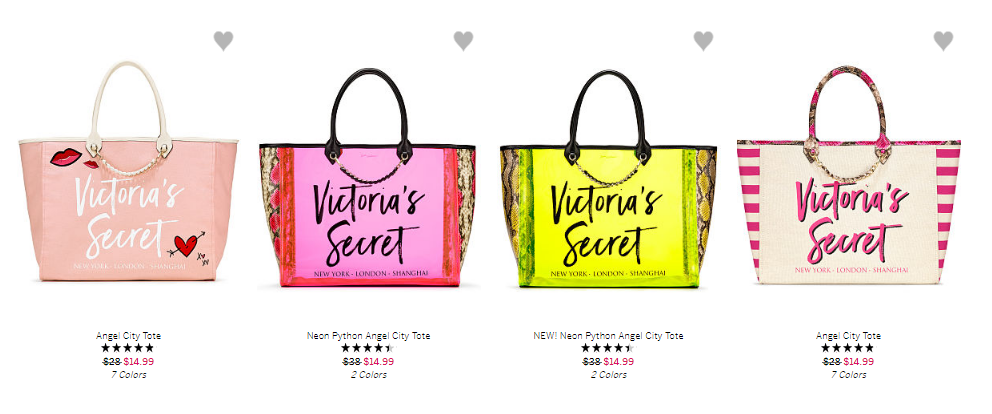Image resolution: width=992 pixels, height=414 pixels.
Task: Open the last Angel City Tote title link
Action: pyautogui.click(x=848, y=336)
